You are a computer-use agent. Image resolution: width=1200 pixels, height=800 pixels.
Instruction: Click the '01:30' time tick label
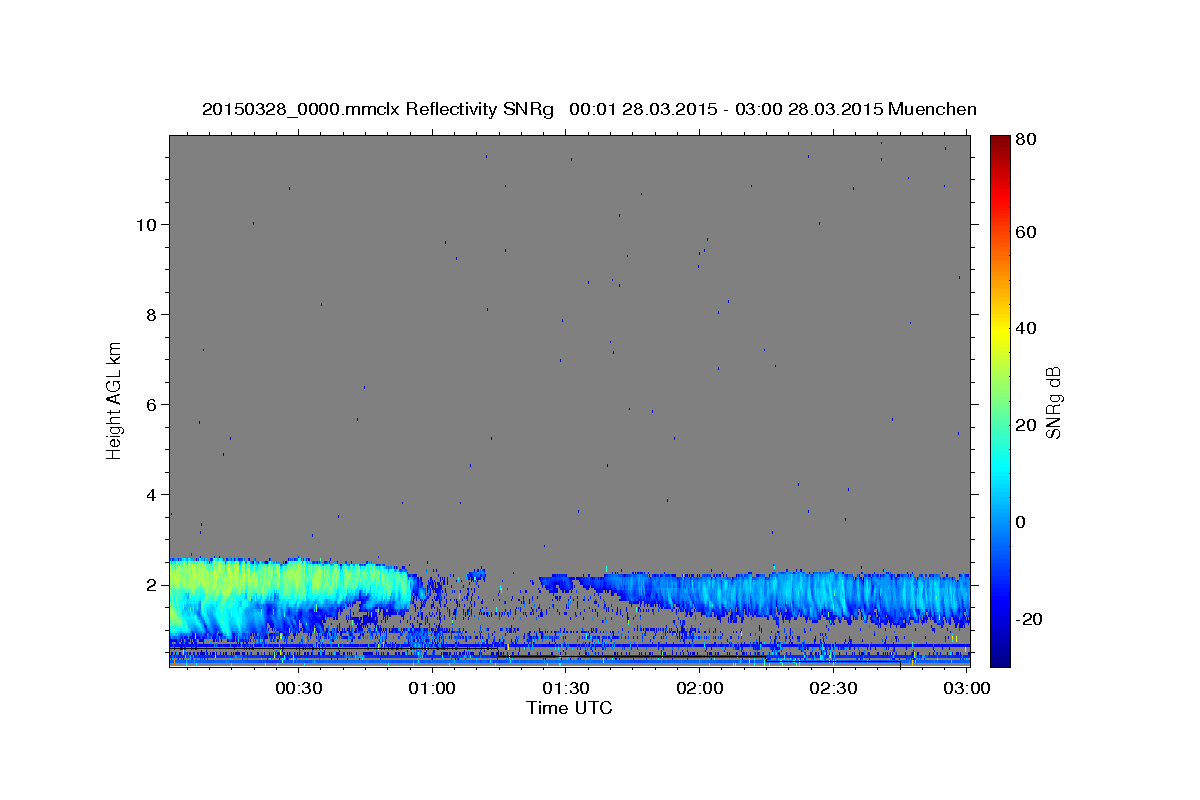click(567, 688)
